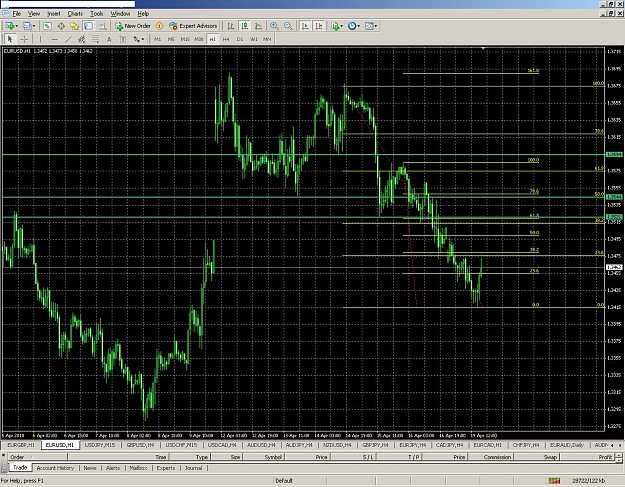Switch timeframe to W1
The height and width of the screenshot is (487, 625).
[x=254, y=39]
